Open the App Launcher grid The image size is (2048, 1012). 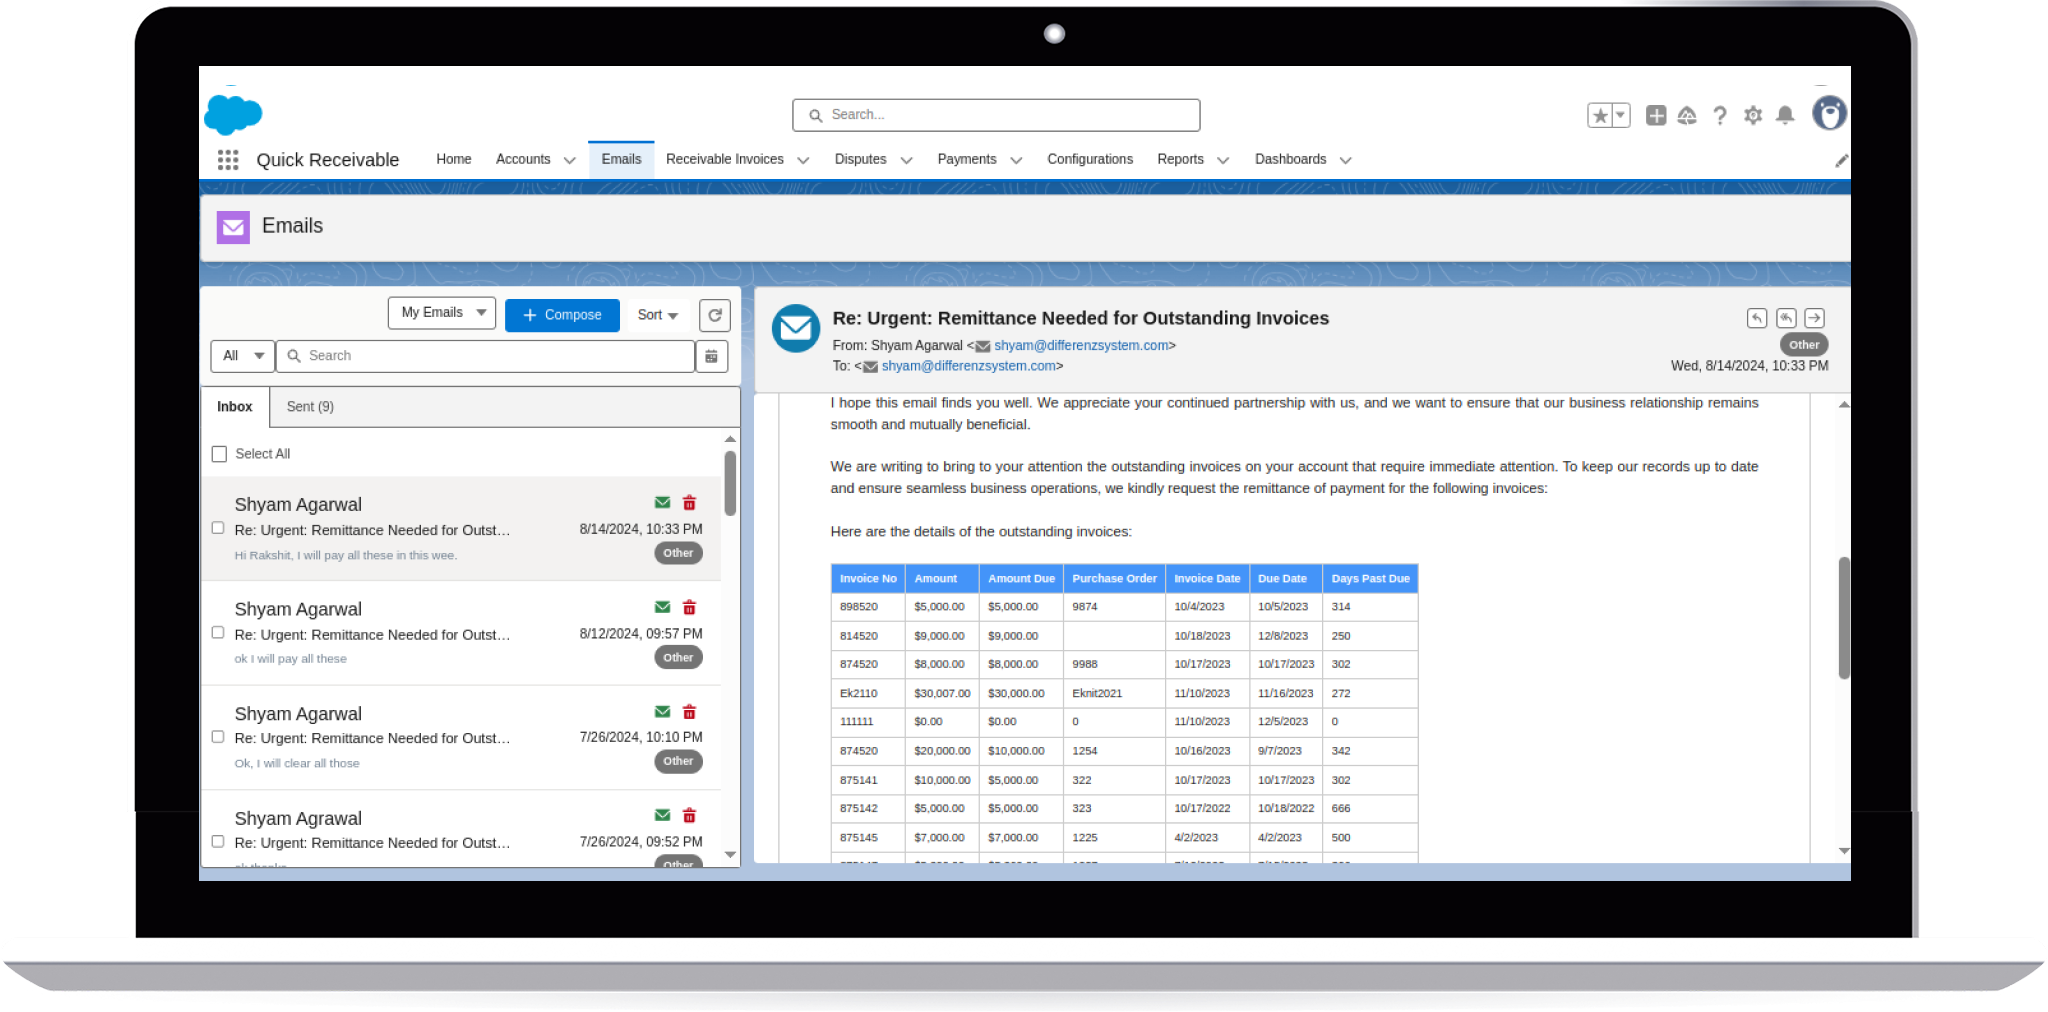point(227,159)
